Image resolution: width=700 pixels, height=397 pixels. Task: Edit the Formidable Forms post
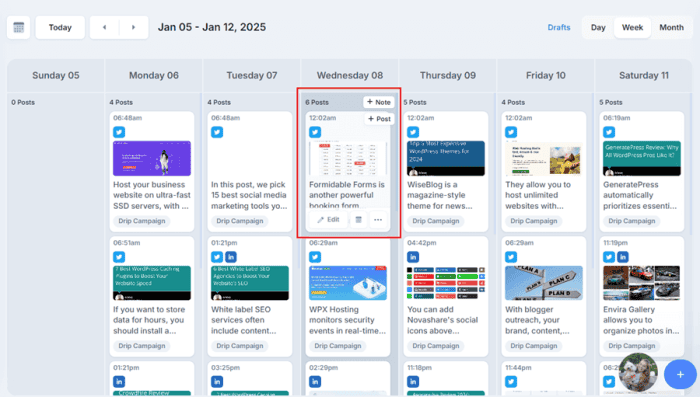(328, 220)
